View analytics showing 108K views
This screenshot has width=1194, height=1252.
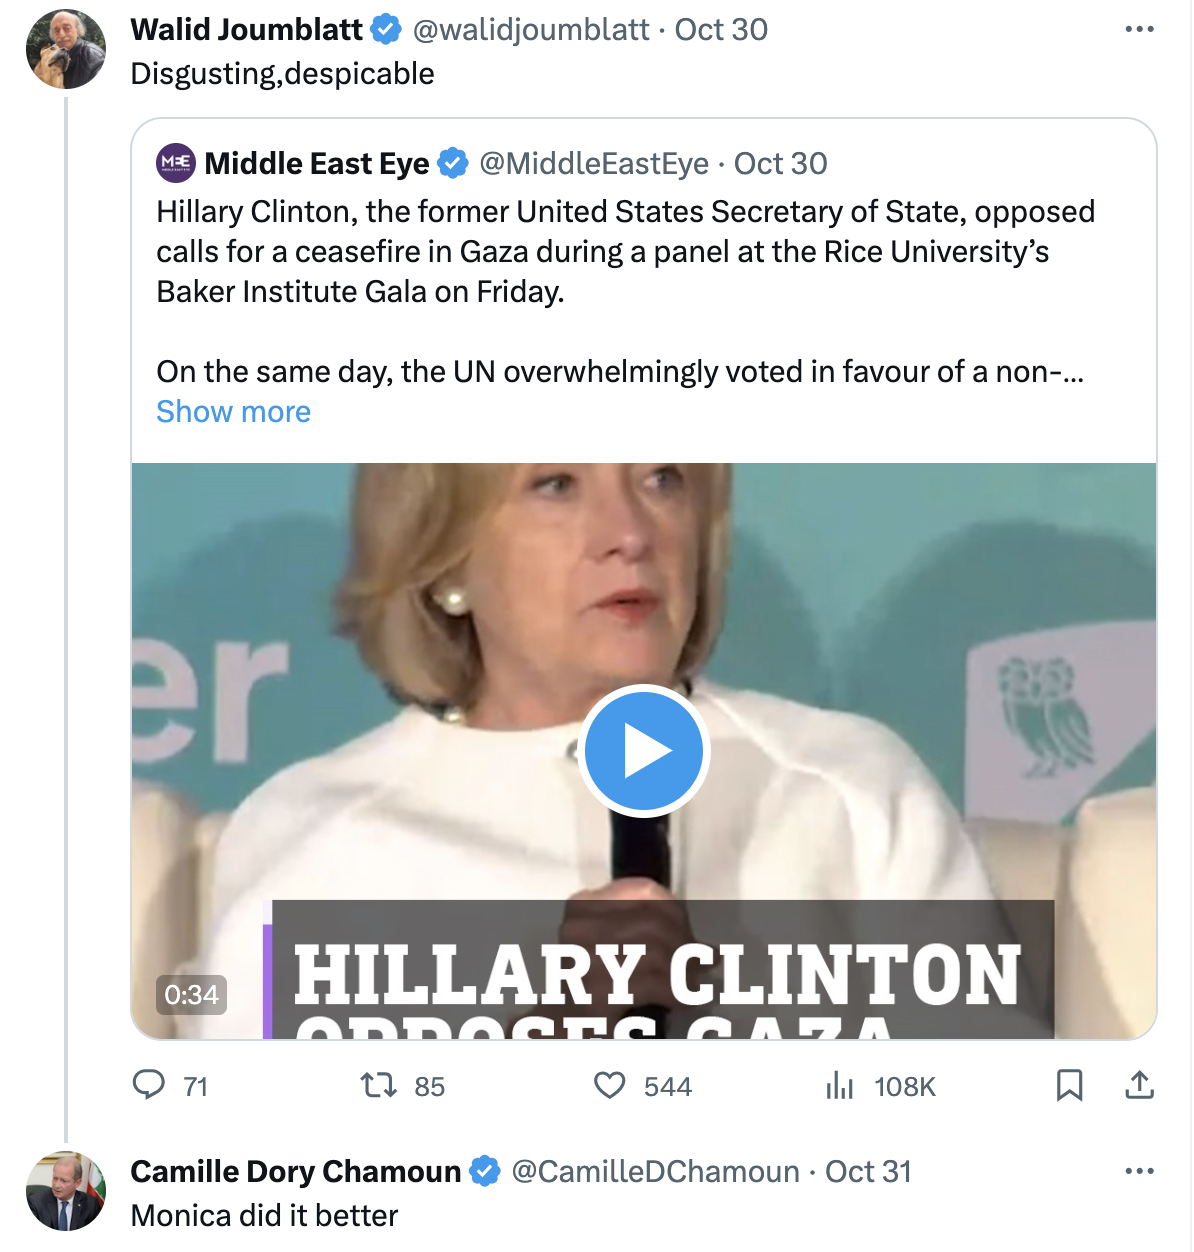coord(840,1085)
